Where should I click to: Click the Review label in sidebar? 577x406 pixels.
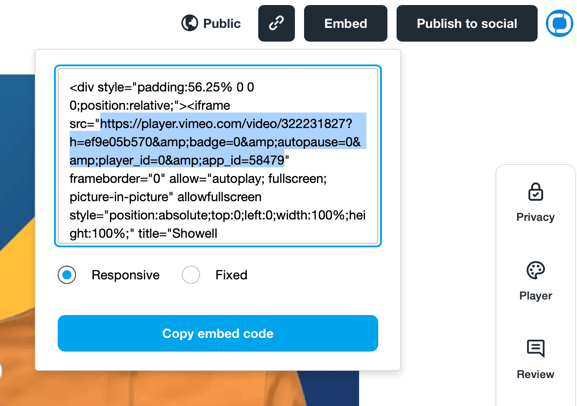point(535,374)
